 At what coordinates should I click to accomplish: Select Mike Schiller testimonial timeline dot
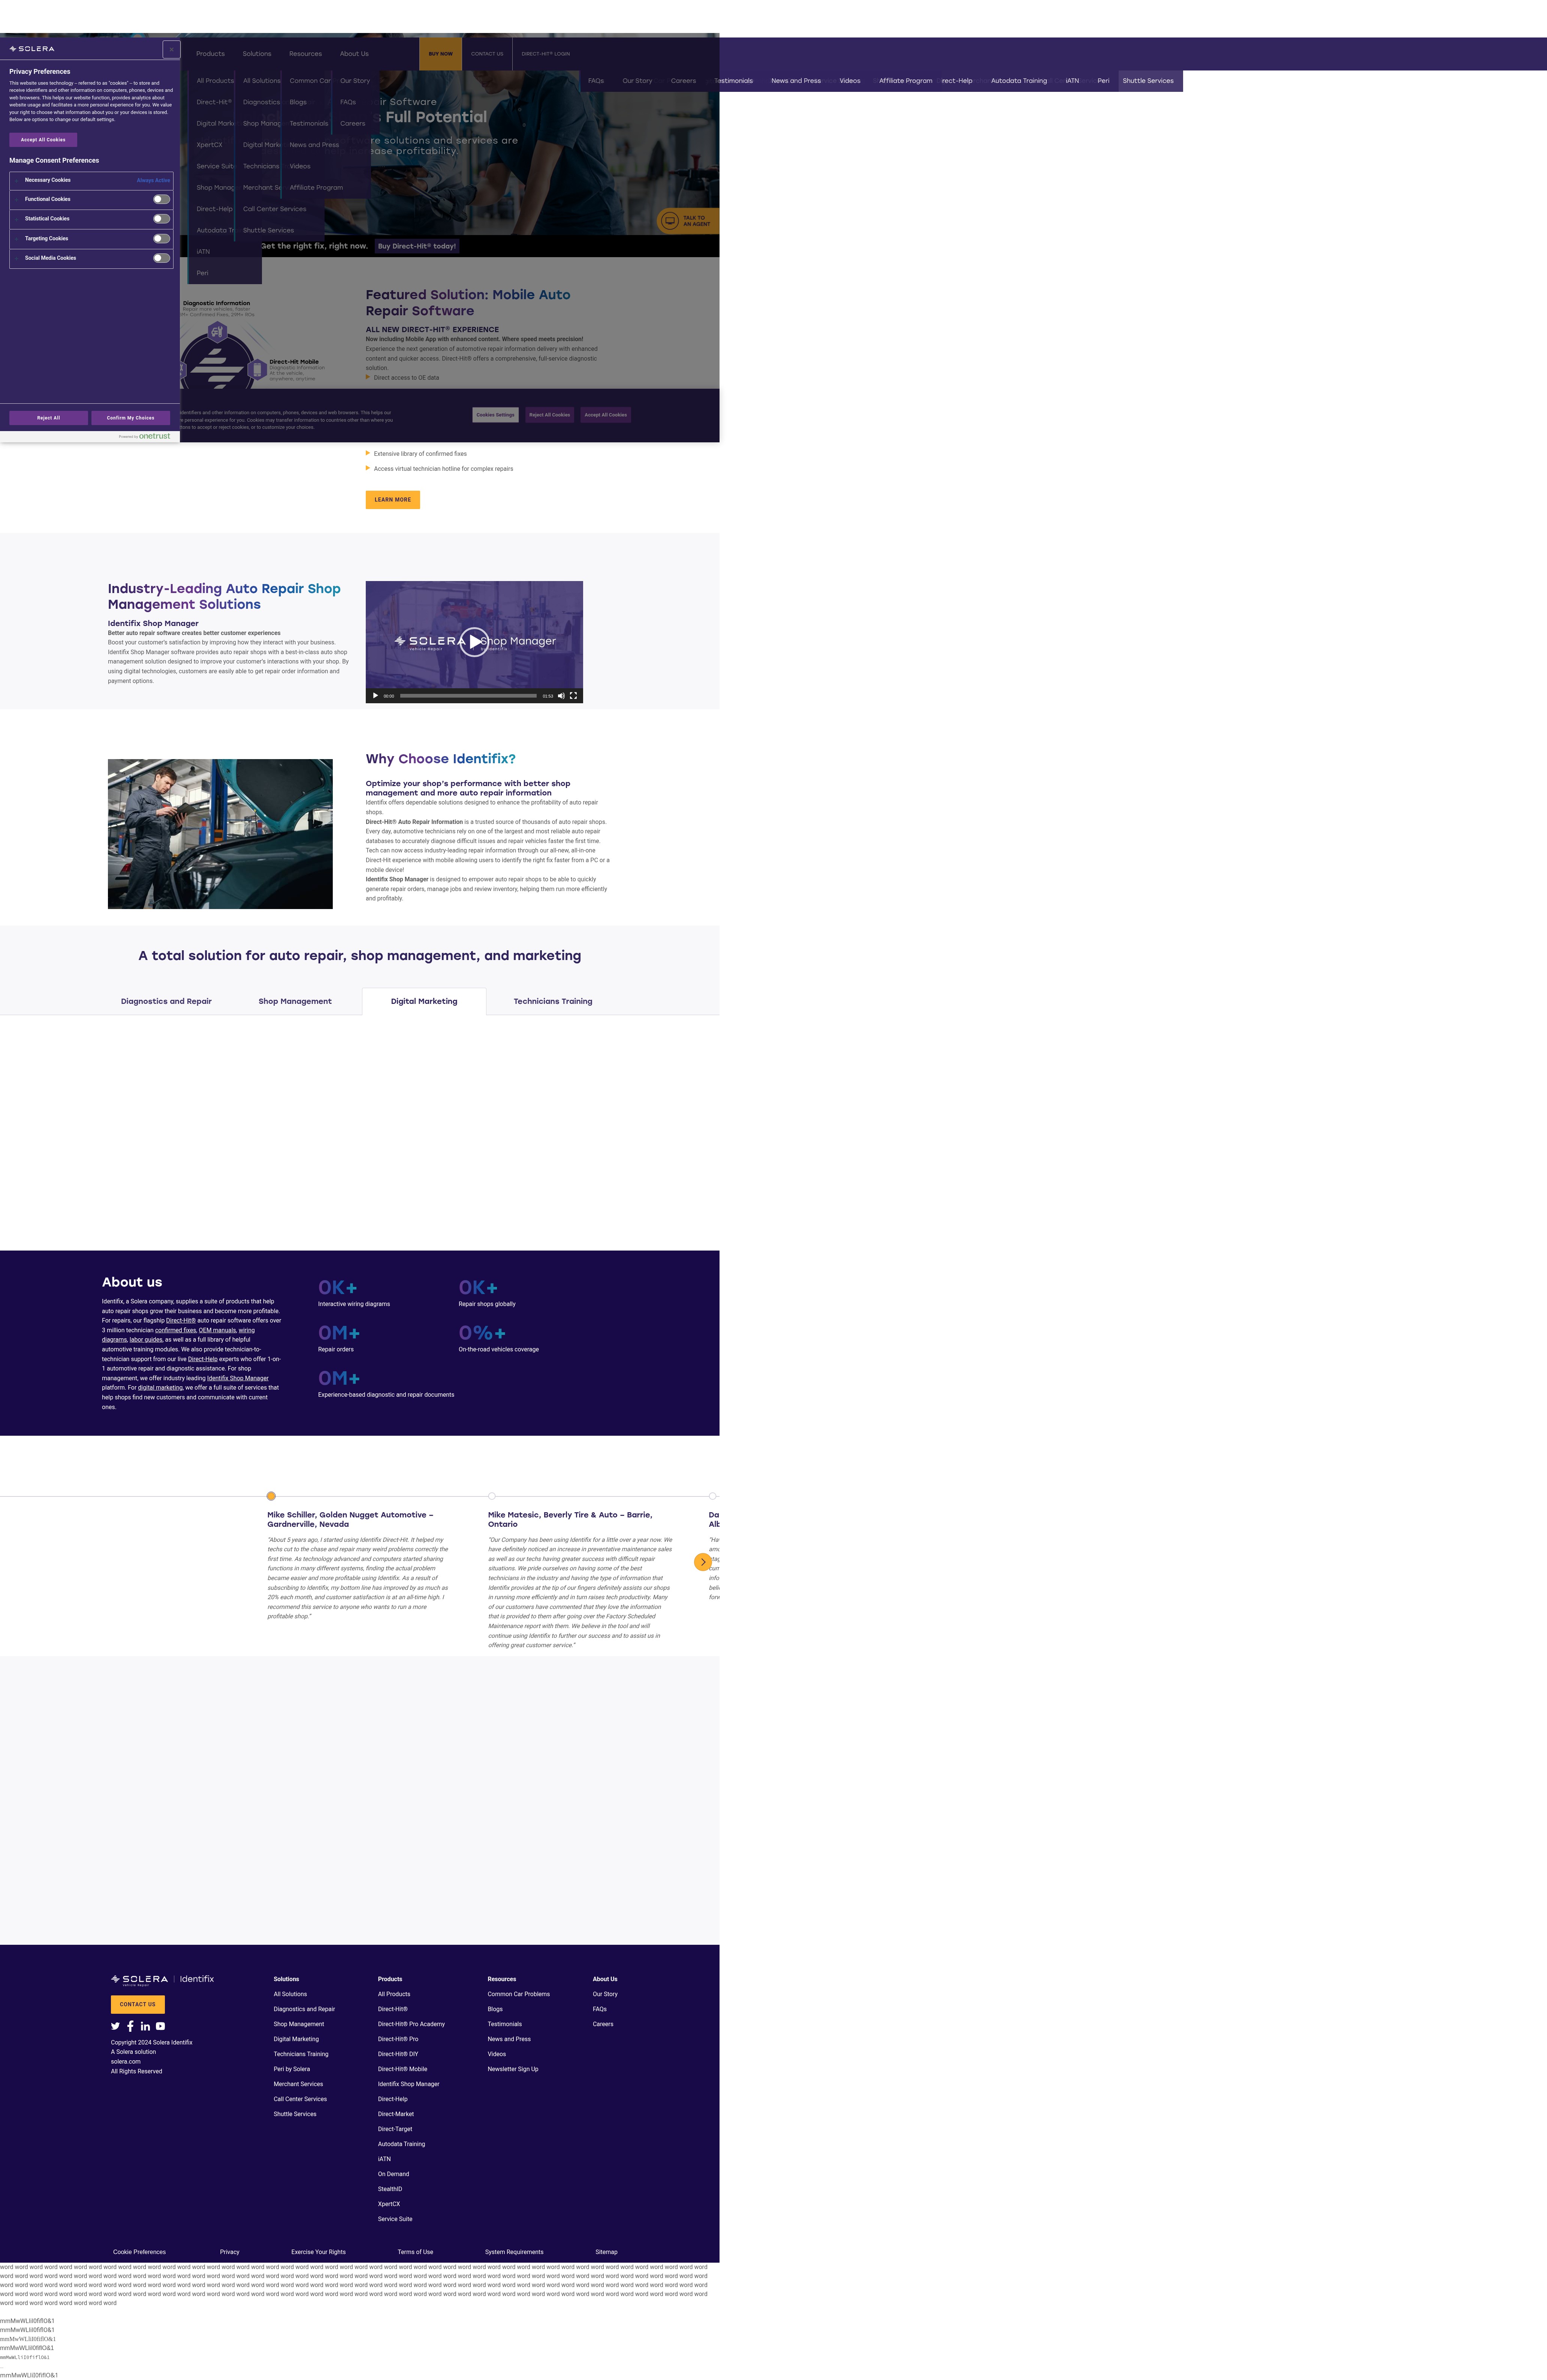pos(271,1496)
